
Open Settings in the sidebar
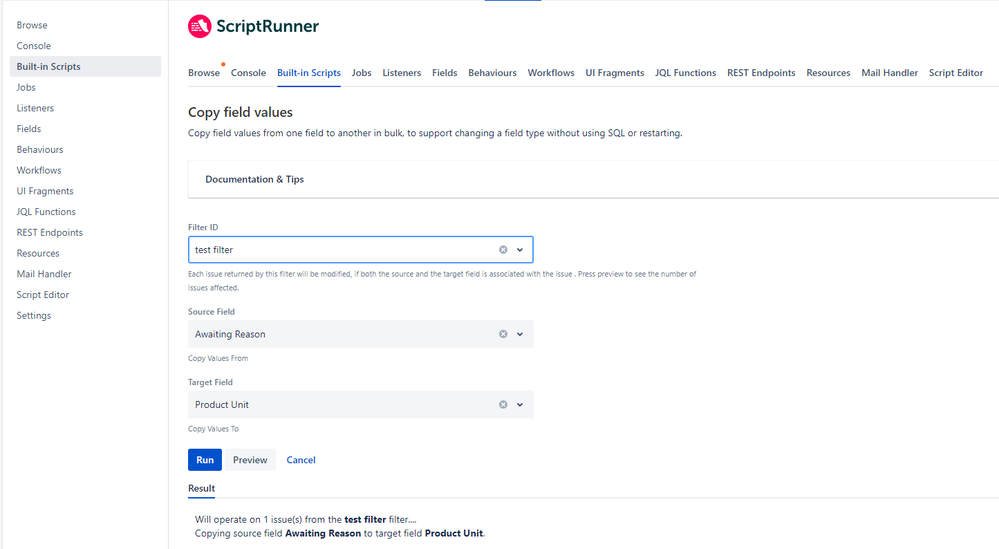point(34,315)
